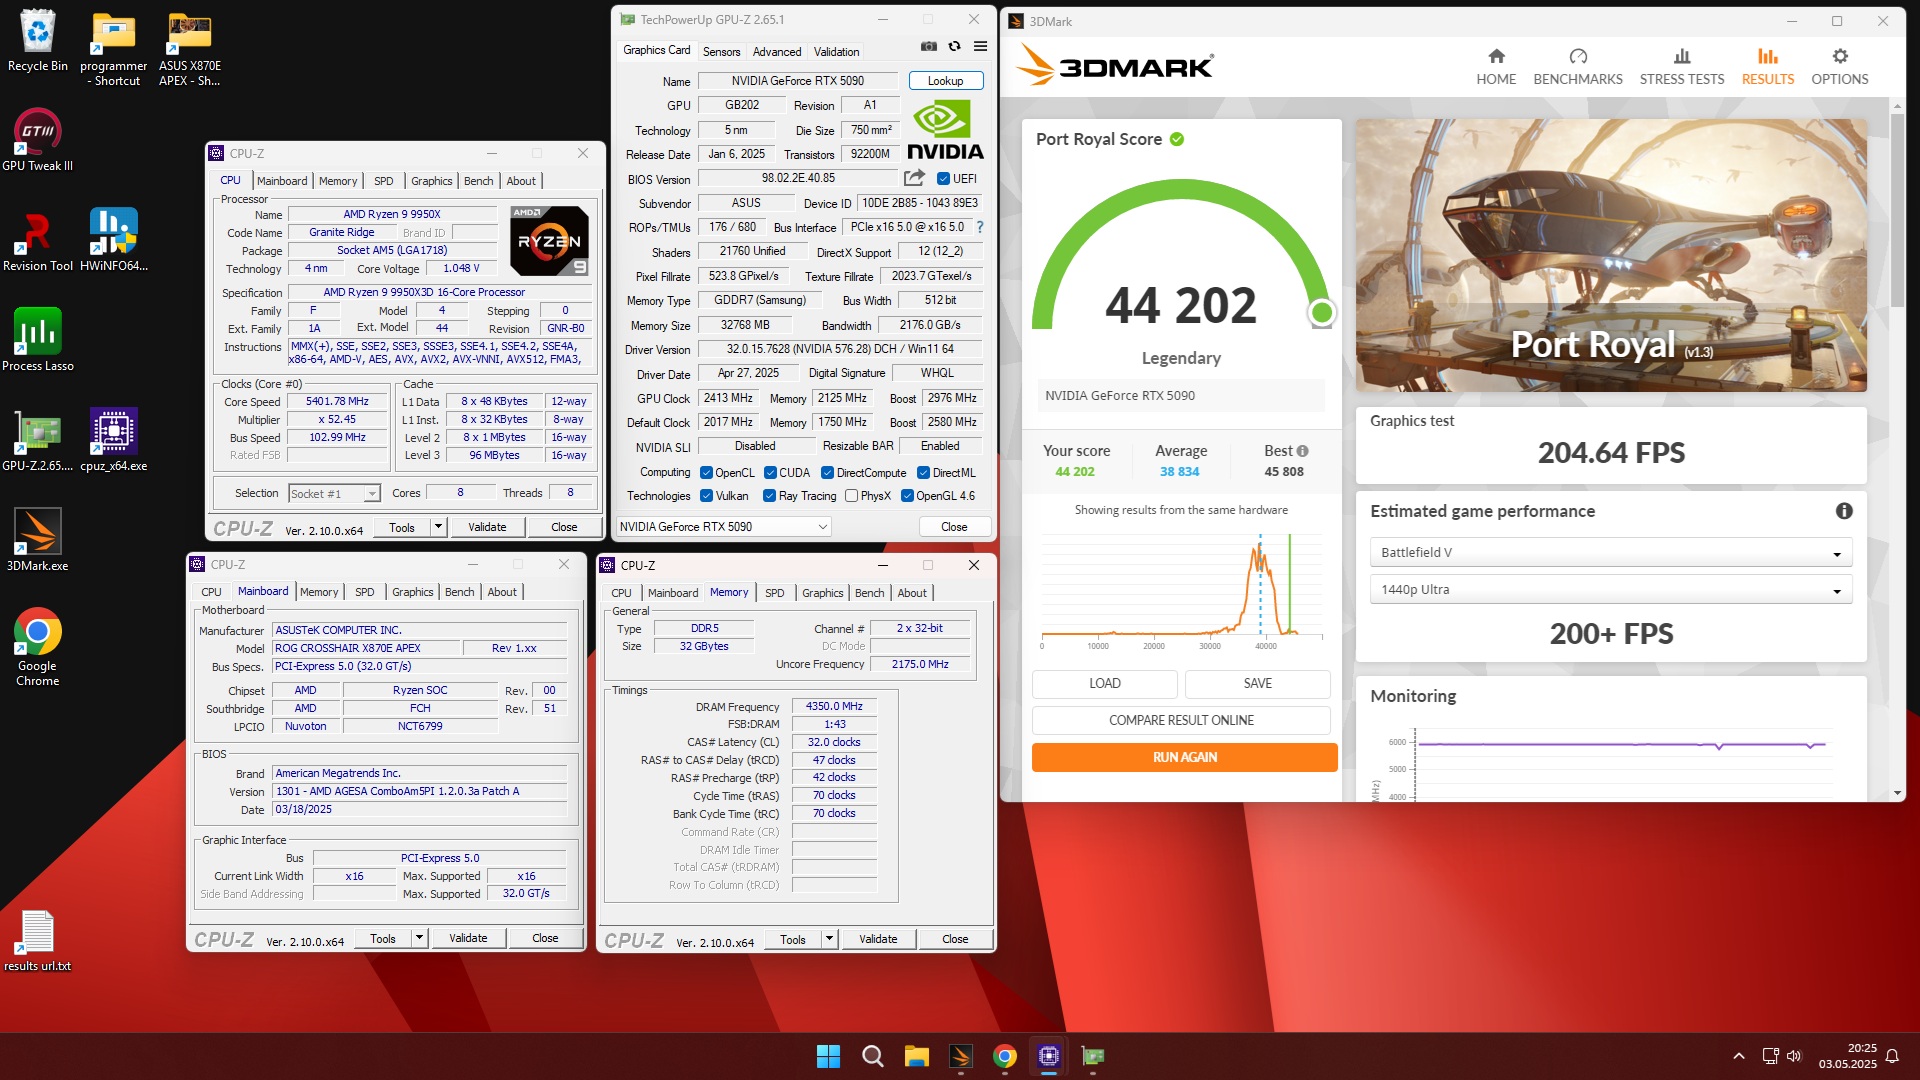Switch to Sensors tab in GPU-Z
The image size is (1920, 1080).
tap(721, 52)
